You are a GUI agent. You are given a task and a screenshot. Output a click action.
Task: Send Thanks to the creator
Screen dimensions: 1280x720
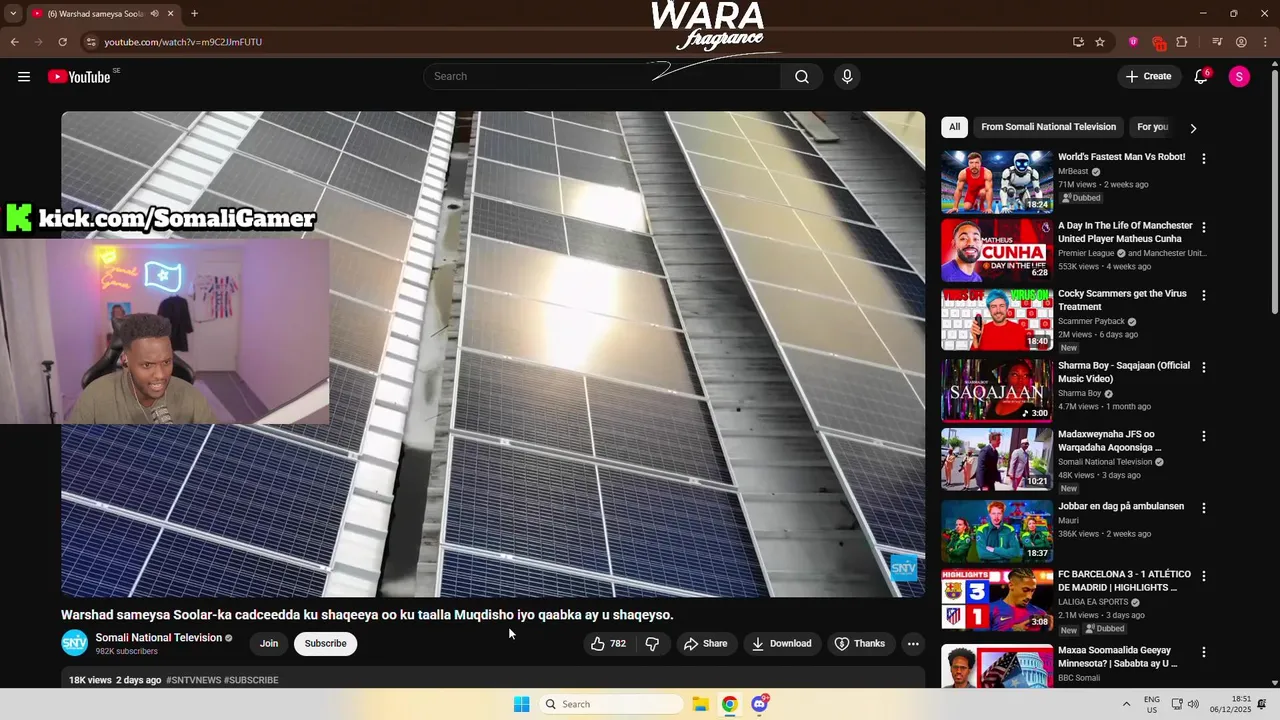860,643
